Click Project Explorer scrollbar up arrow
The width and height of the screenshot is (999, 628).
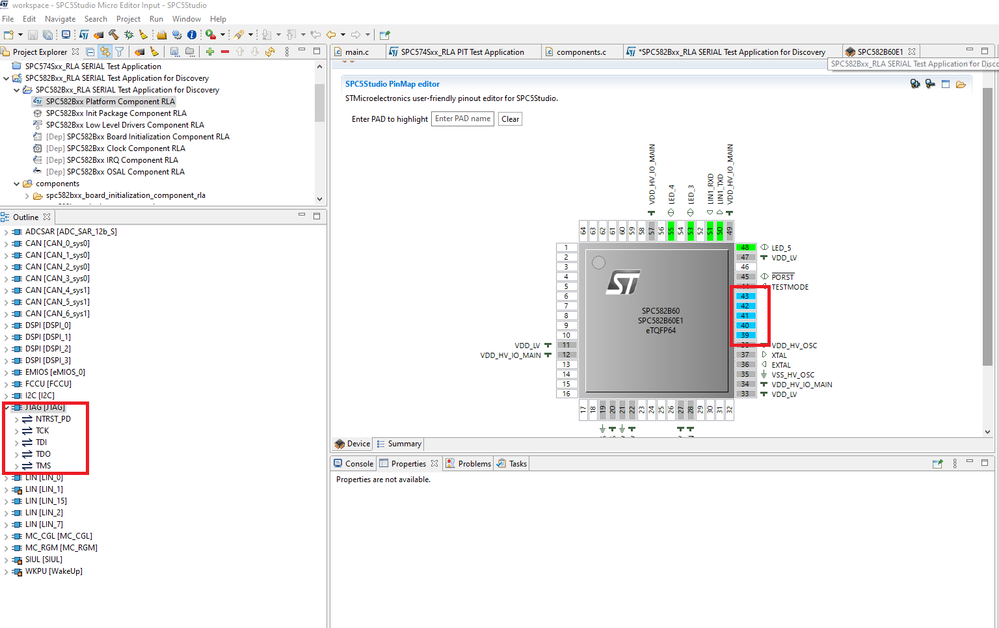(319, 66)
